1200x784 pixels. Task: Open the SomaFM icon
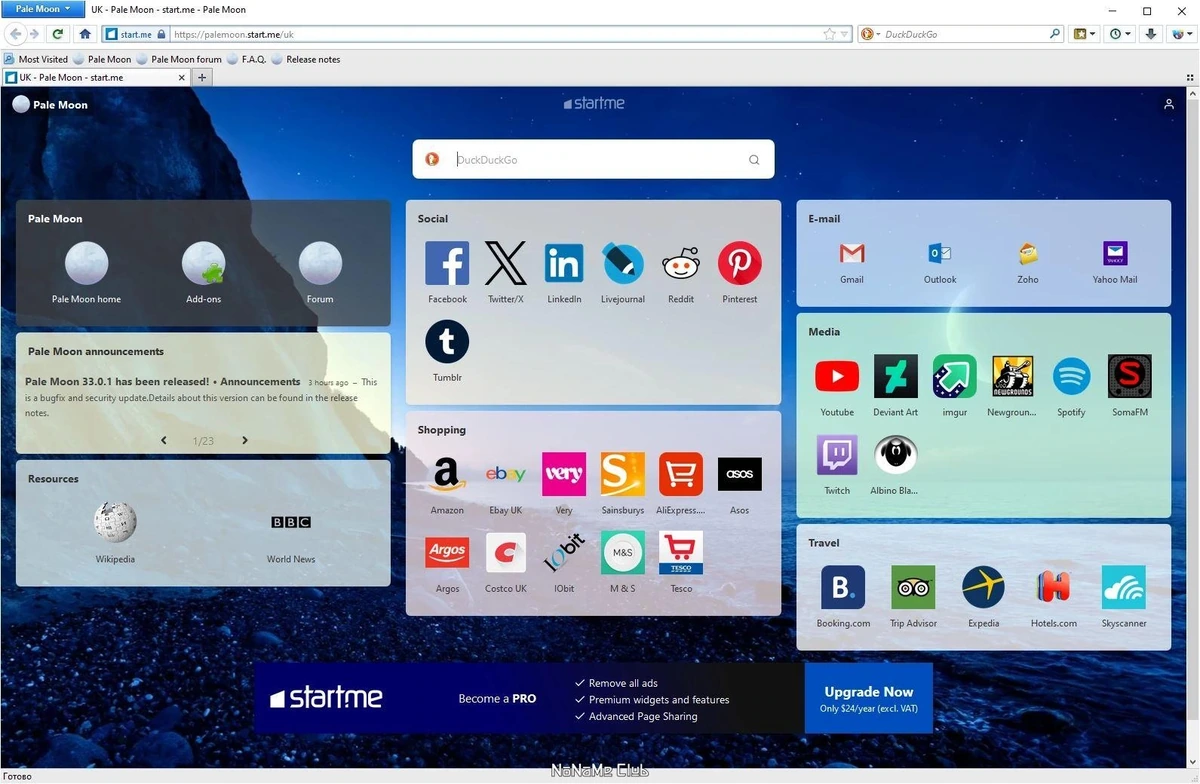click(1130, 377)
